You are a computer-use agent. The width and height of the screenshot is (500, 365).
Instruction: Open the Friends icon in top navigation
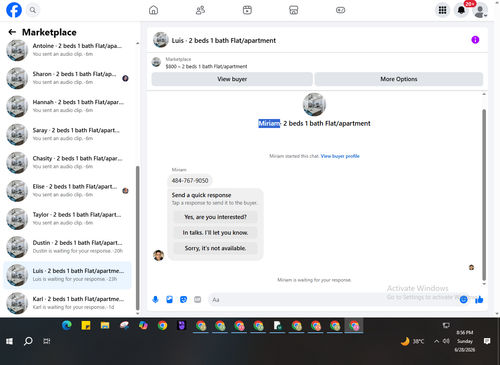coord(200,10)
